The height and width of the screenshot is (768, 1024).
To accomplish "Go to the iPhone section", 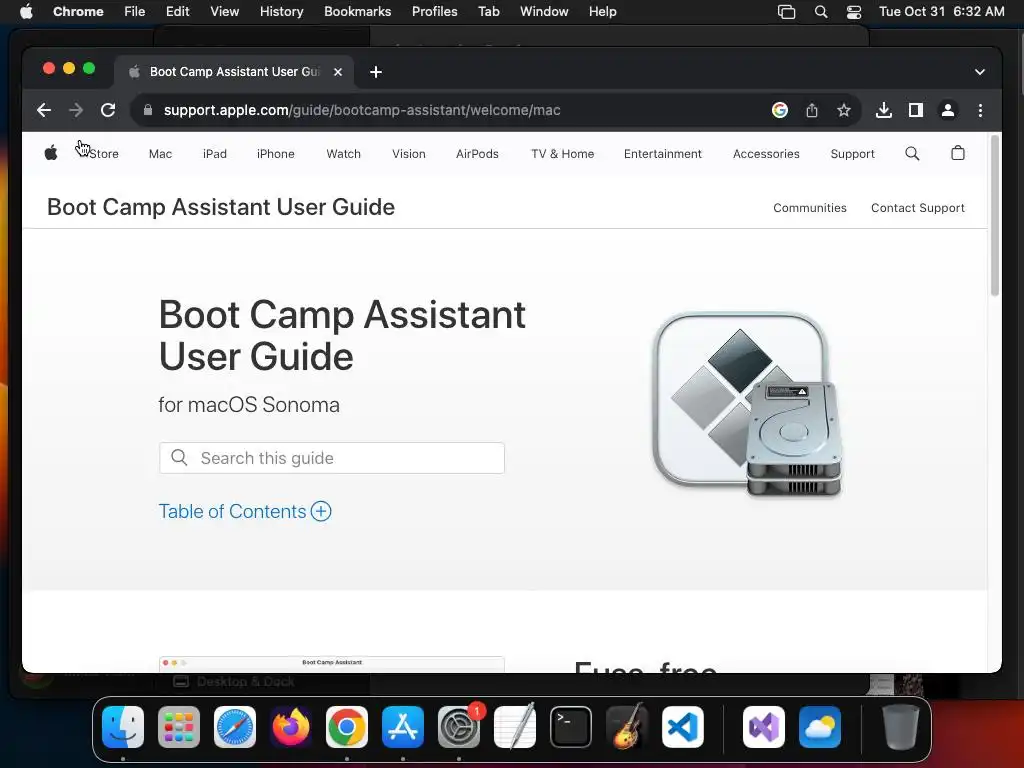I will tap(276, 154).
